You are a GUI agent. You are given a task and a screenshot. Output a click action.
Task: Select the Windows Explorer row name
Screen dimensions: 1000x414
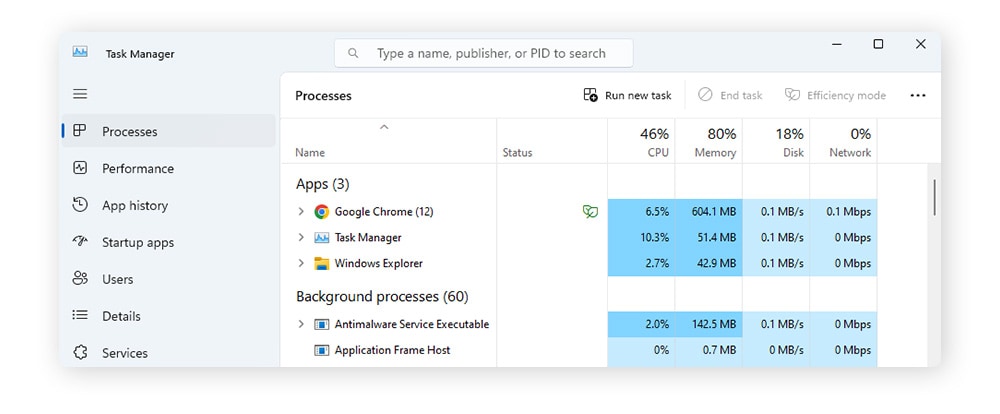[378, 263]
